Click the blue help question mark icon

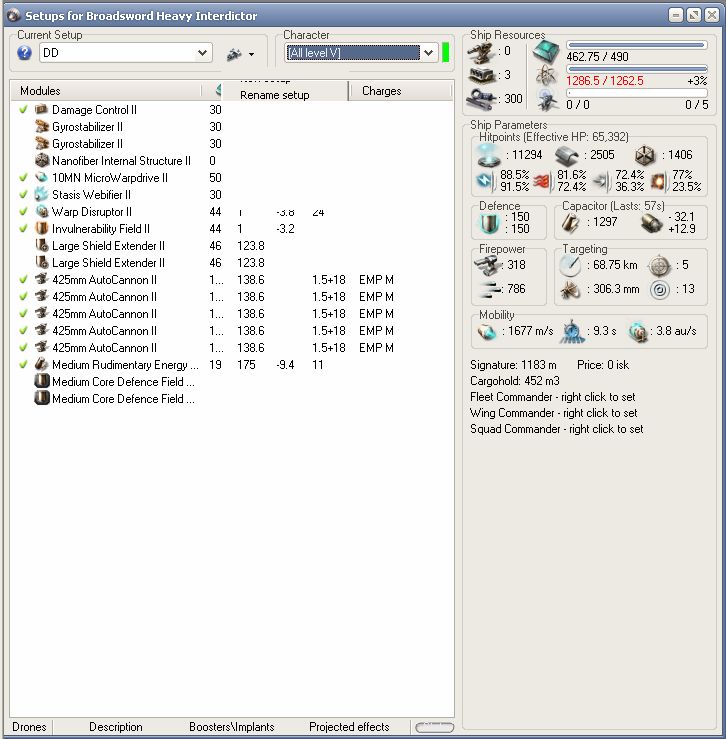25,53
